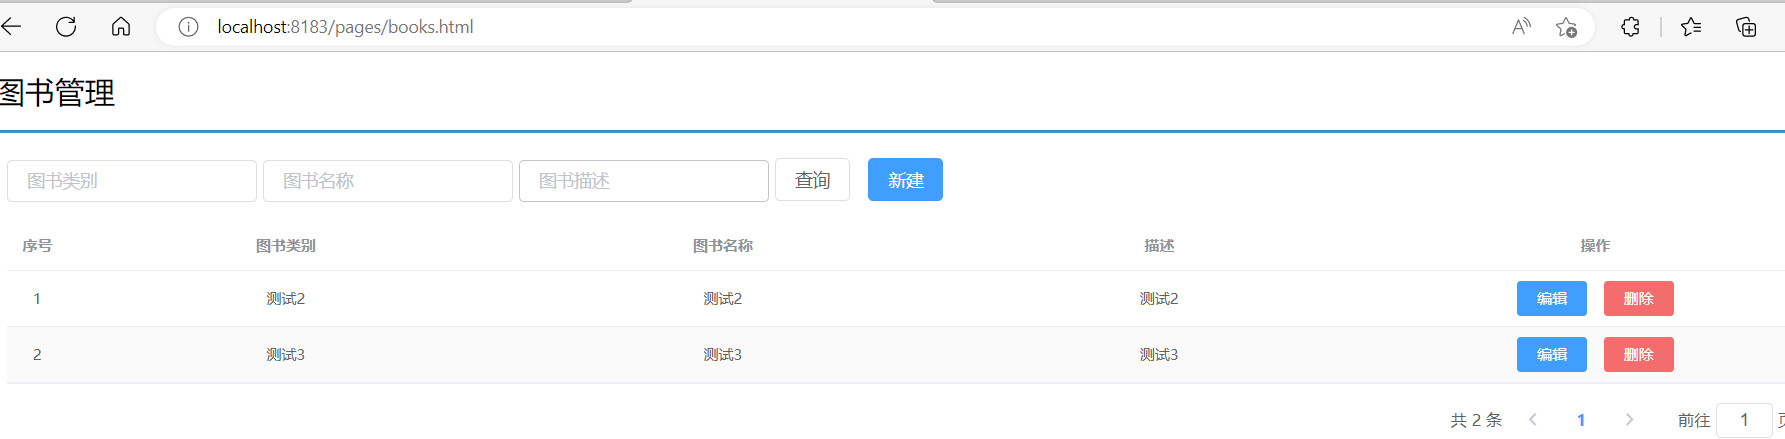
Task: Focus the 图书类别 search field
Action: pyautogui.click(x=132, y=181)
